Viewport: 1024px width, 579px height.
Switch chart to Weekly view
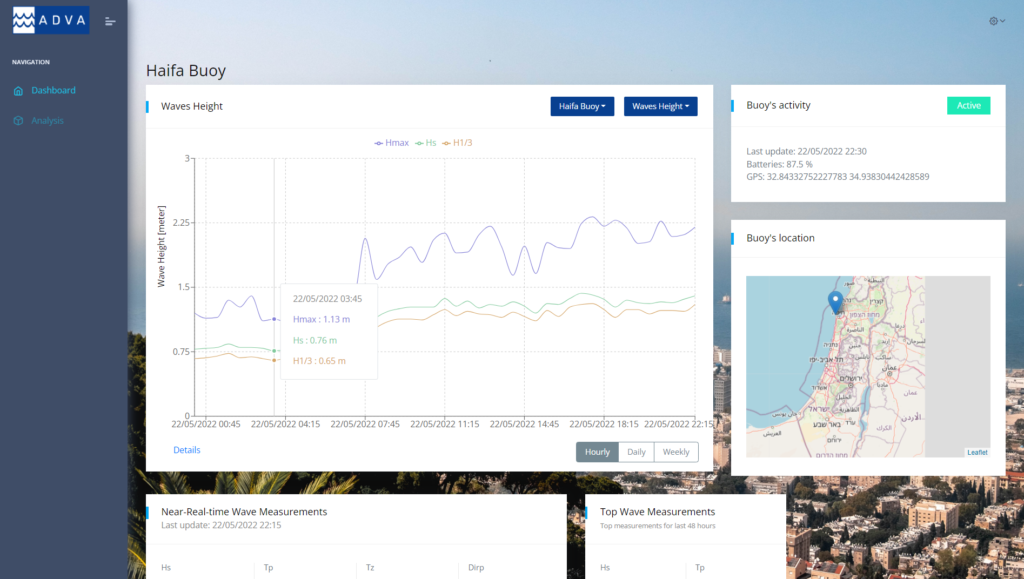point(676,452)
